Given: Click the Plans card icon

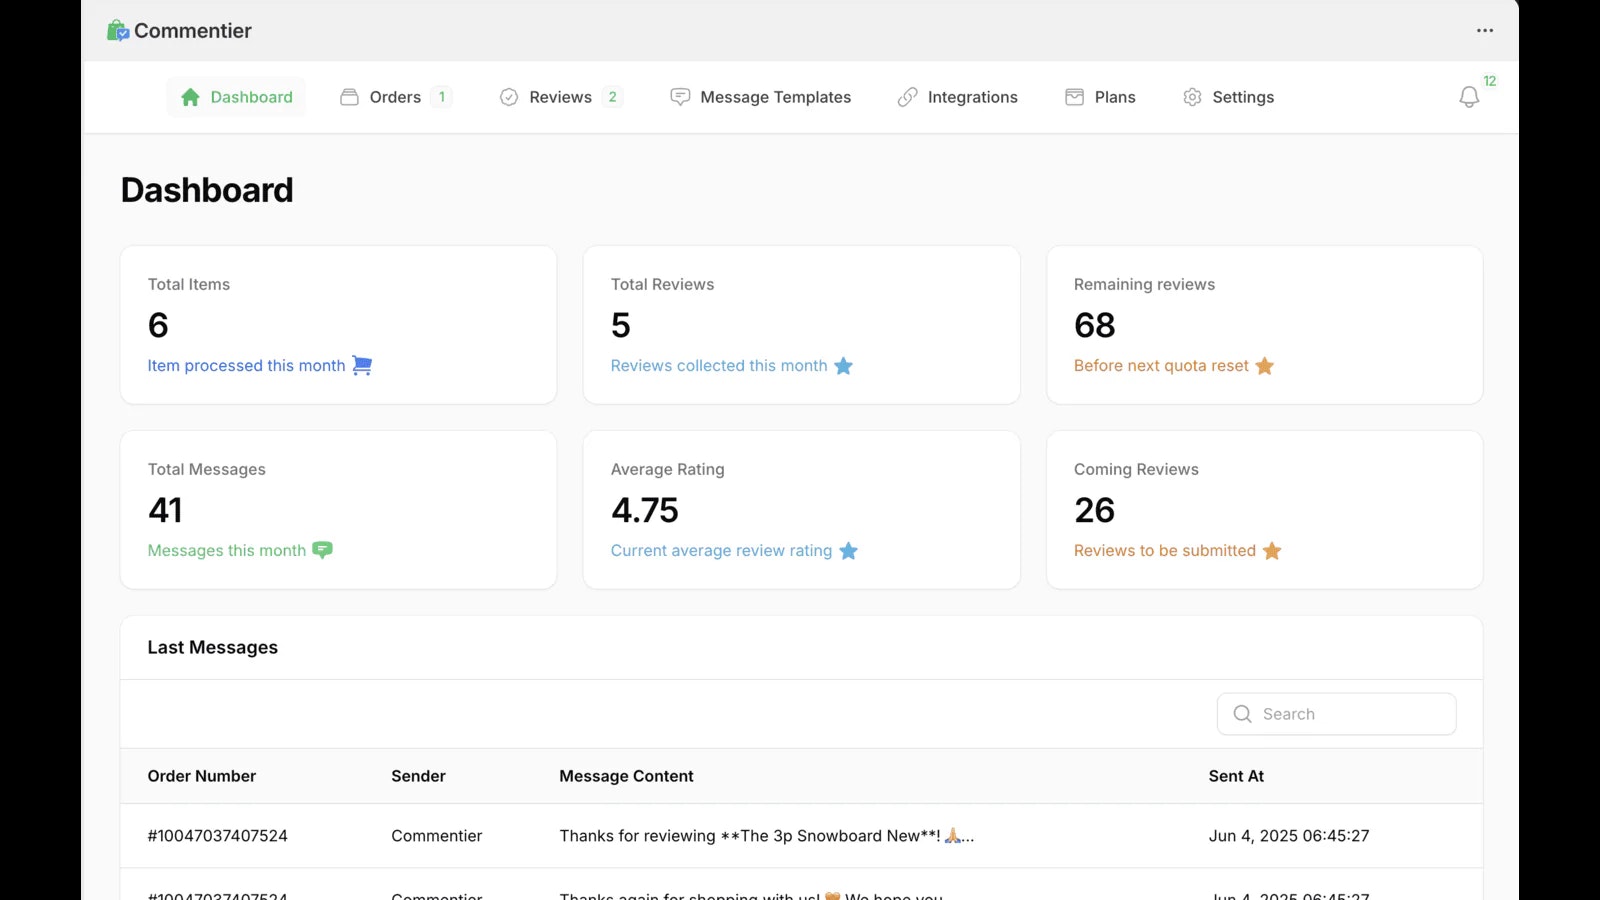Looking at the screenshot, I should [1074, 97].
